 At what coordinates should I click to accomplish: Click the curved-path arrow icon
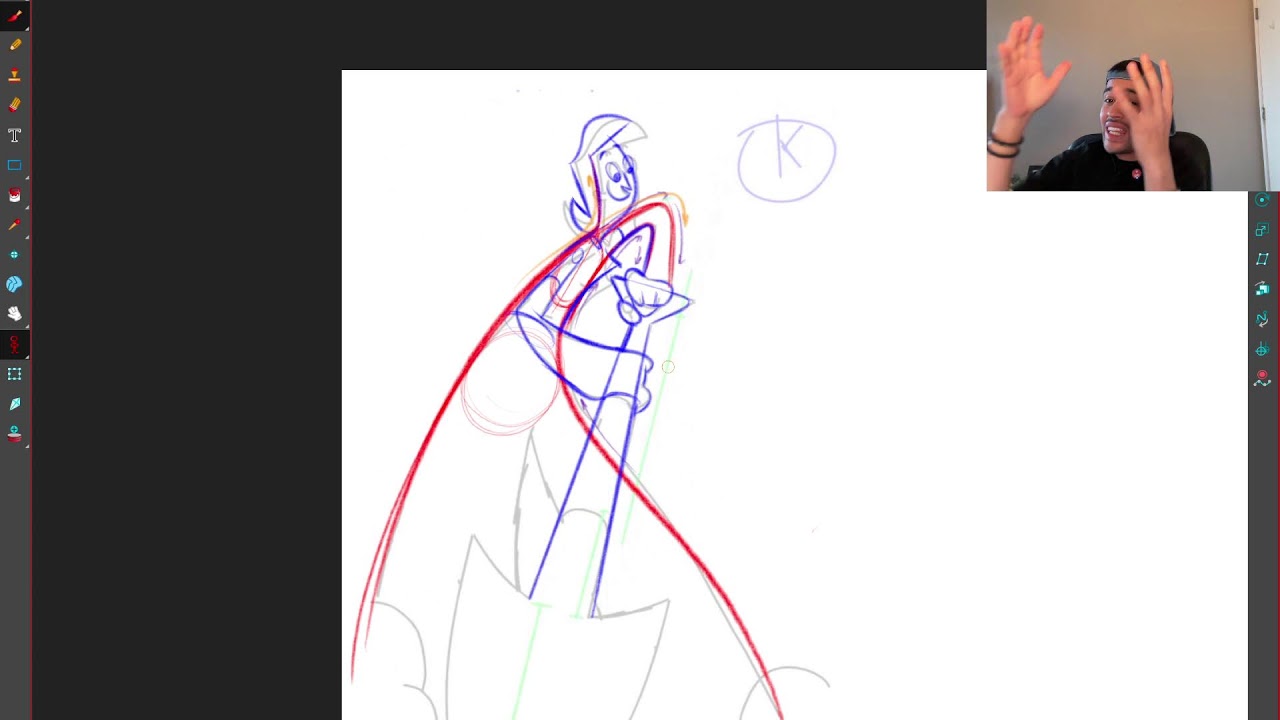pyautogui.click(x=1262, y=319)
